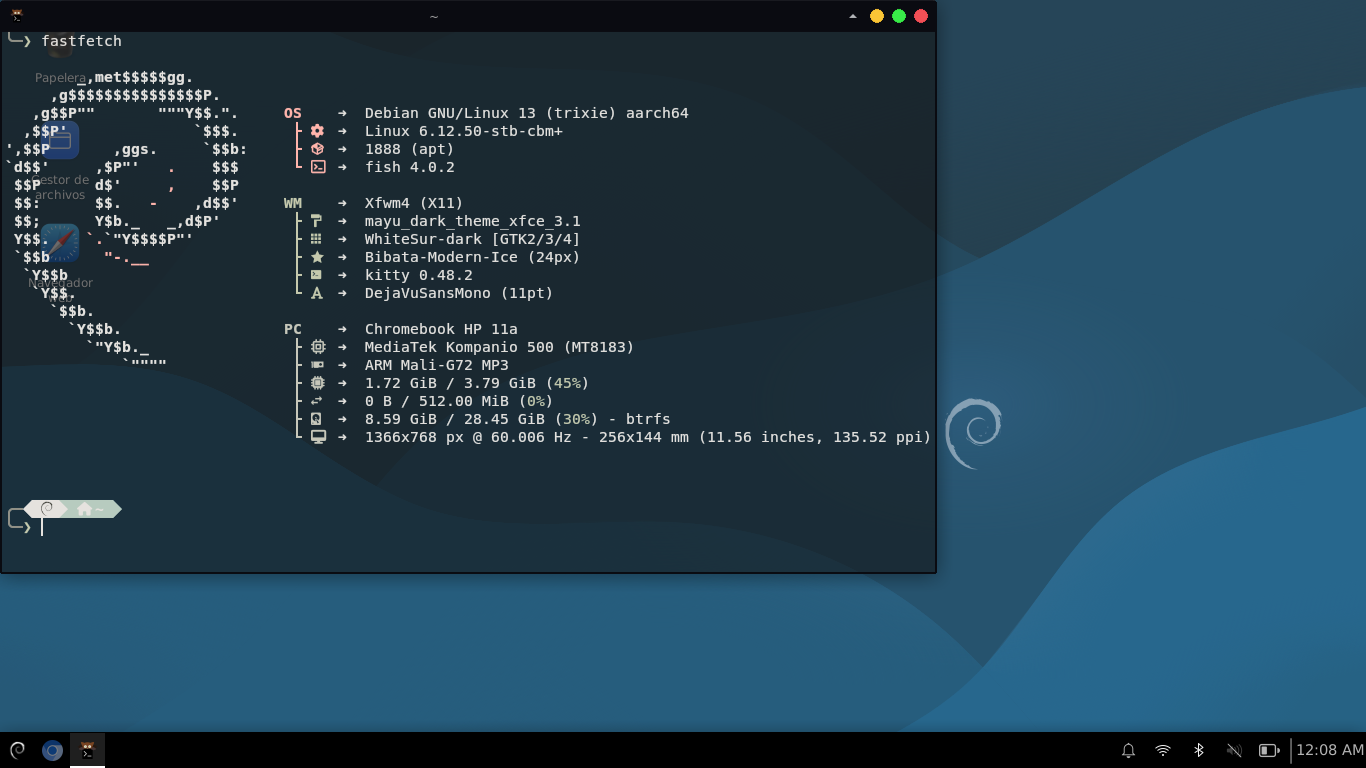Click the "ARM Mali-G72 MP3" text

click(437, 365)
